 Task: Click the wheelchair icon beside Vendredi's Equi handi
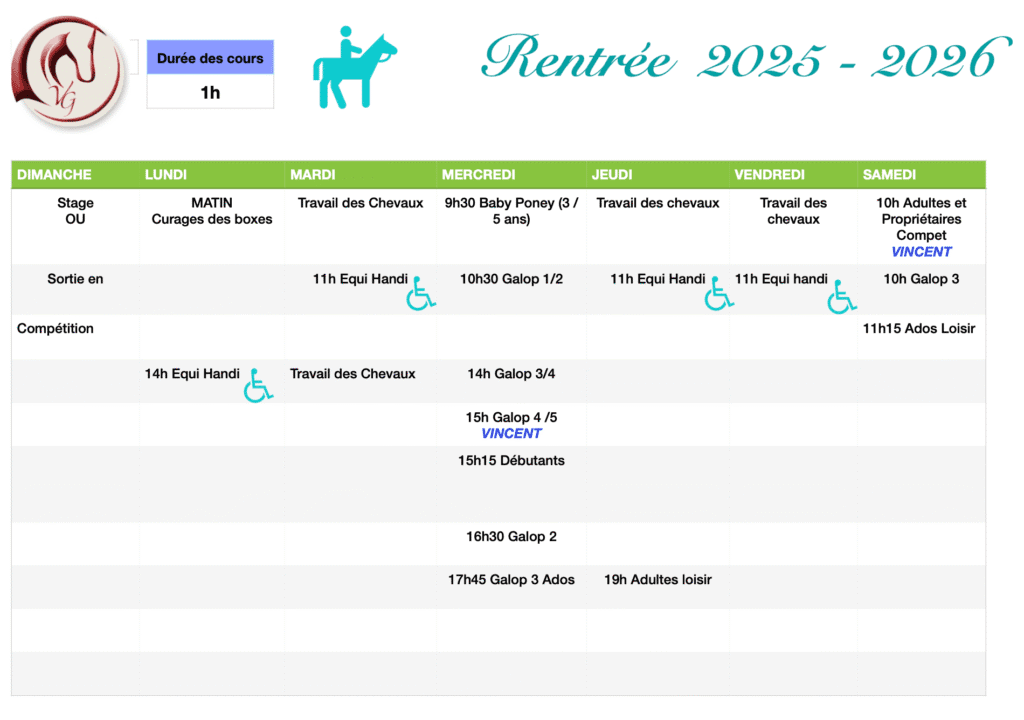pos(842,298)
